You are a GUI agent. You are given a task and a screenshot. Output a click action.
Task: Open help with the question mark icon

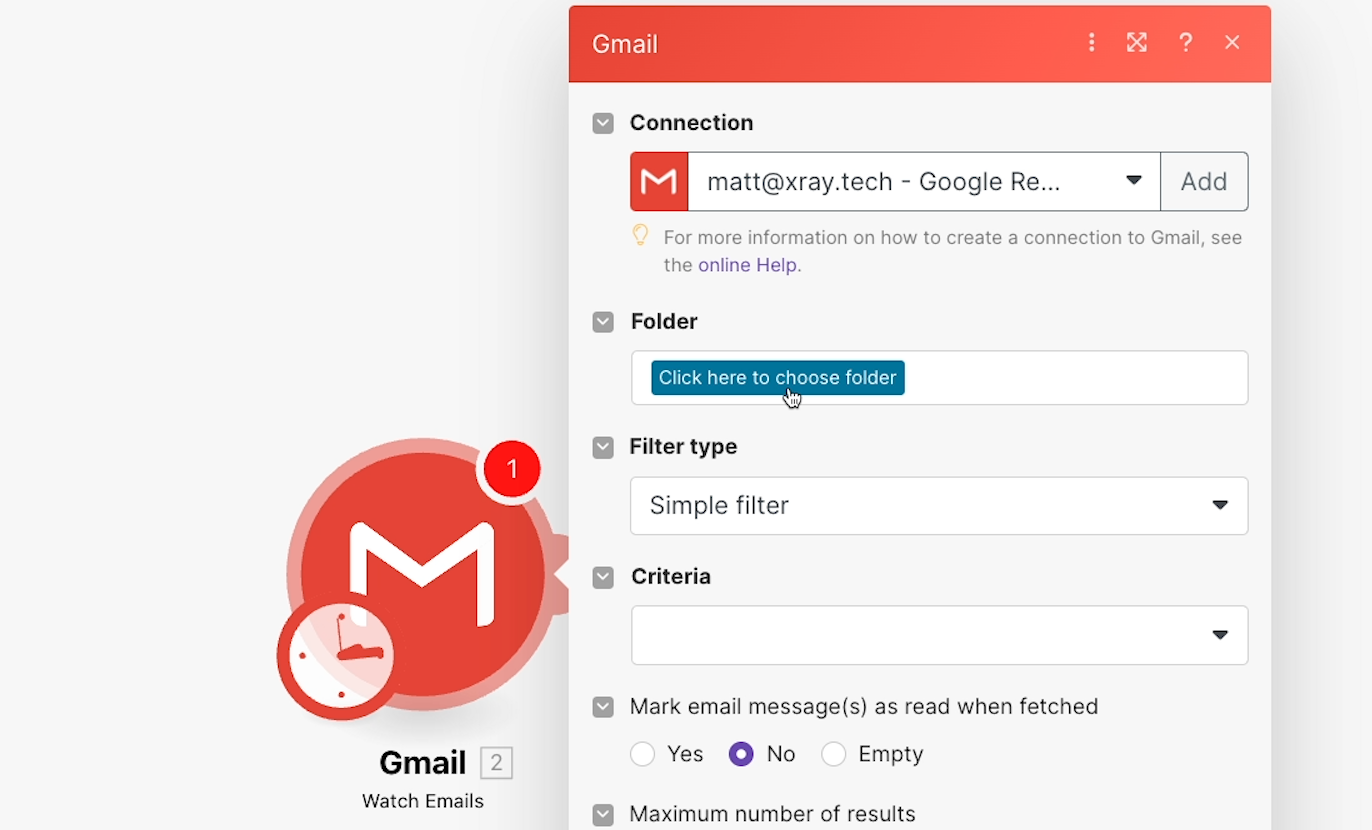pyautogui.click(x=1185, y=43)
